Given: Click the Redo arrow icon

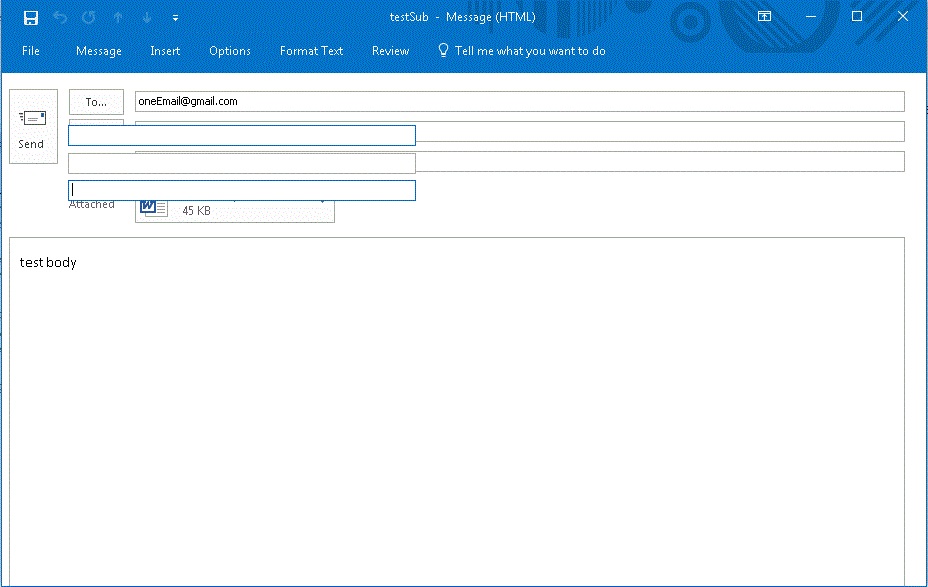Looking at the screenshot, I should (89, 17).
